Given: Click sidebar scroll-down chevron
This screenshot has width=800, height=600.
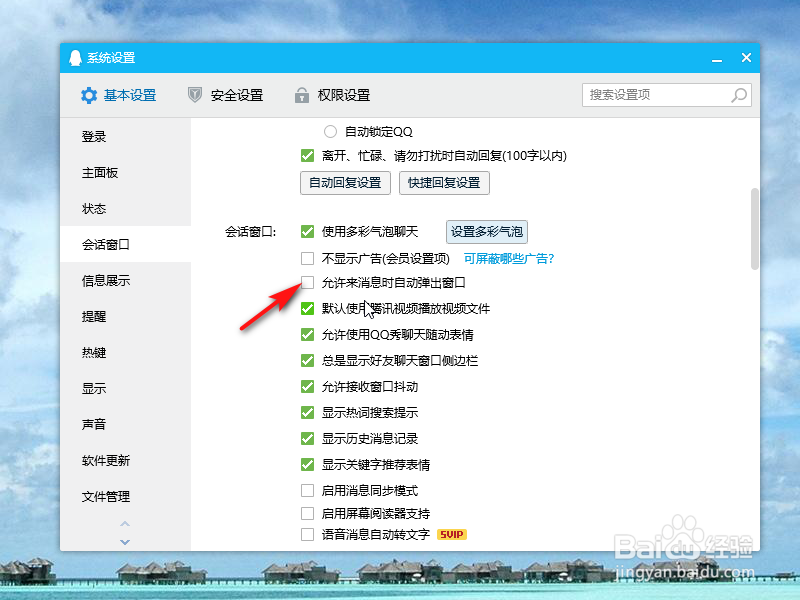Looking at the screenshot, I should (x=125, y=542).
